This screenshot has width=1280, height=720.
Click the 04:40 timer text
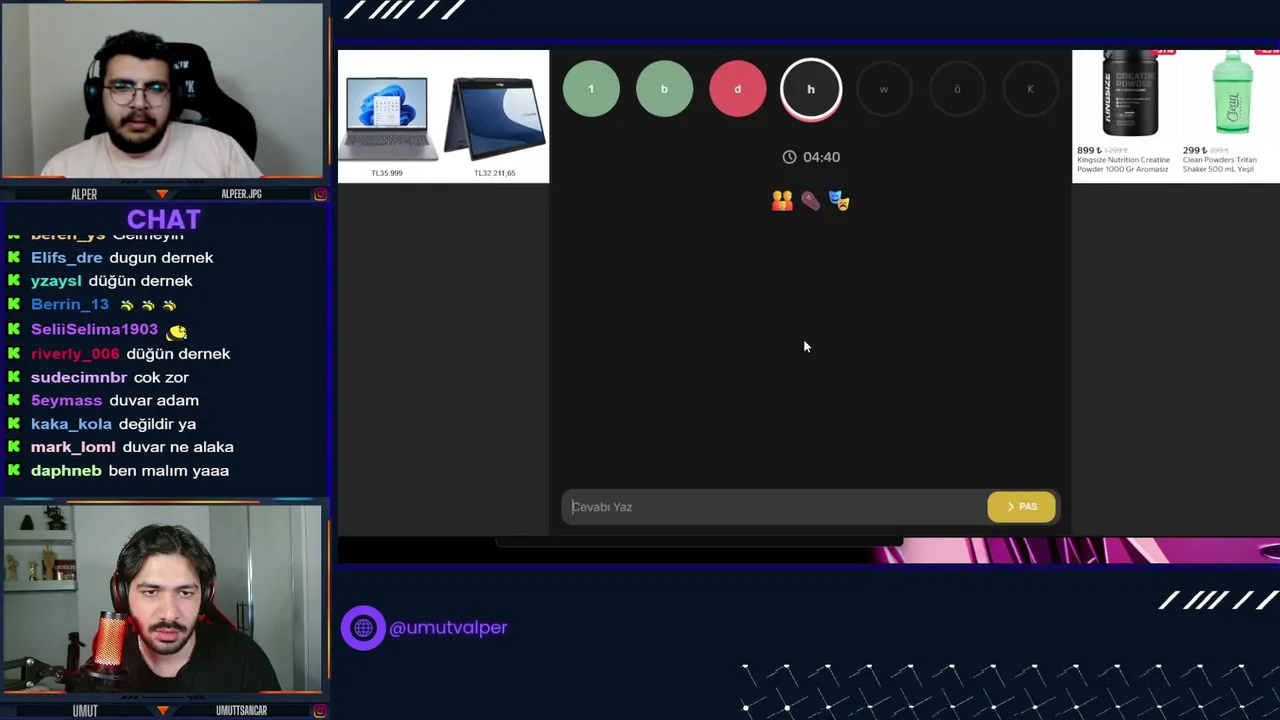coord(821,157)
